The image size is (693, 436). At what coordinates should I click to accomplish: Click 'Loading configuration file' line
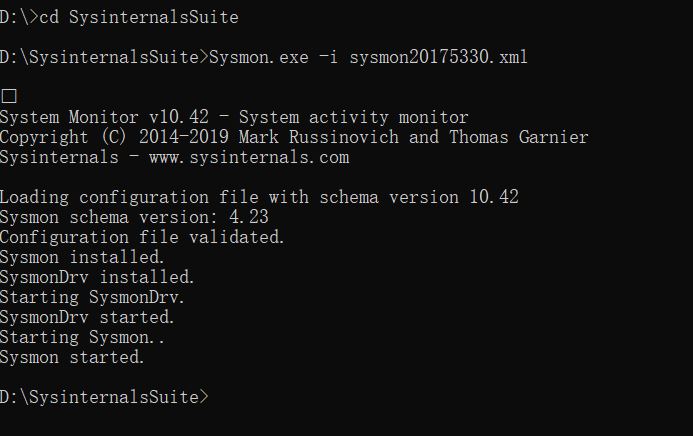tap(259, 197)
